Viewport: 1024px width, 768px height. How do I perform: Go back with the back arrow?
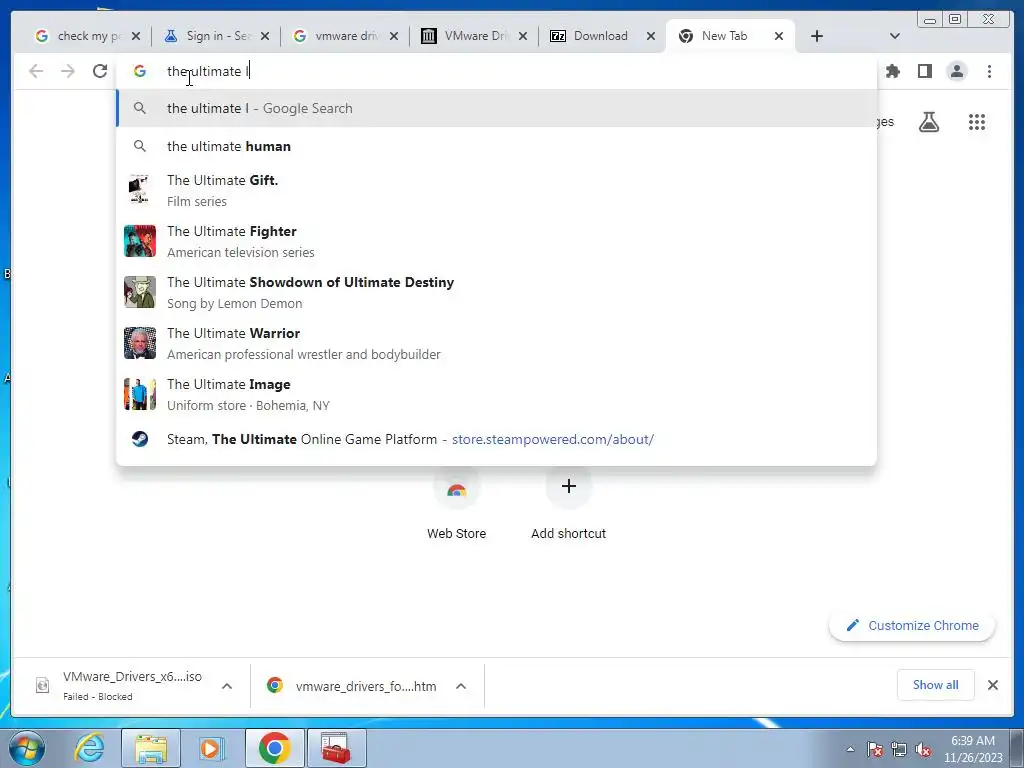coord(36,71)
